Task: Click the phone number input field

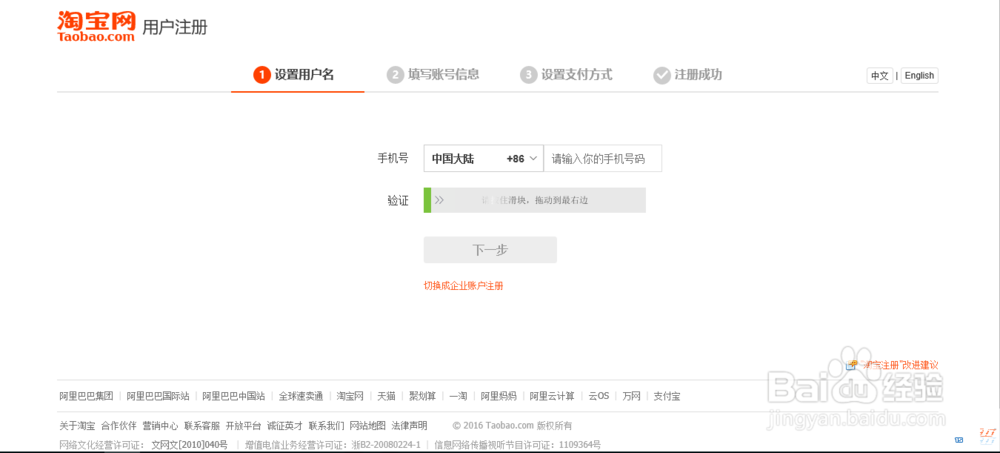Action: [603, 159]
